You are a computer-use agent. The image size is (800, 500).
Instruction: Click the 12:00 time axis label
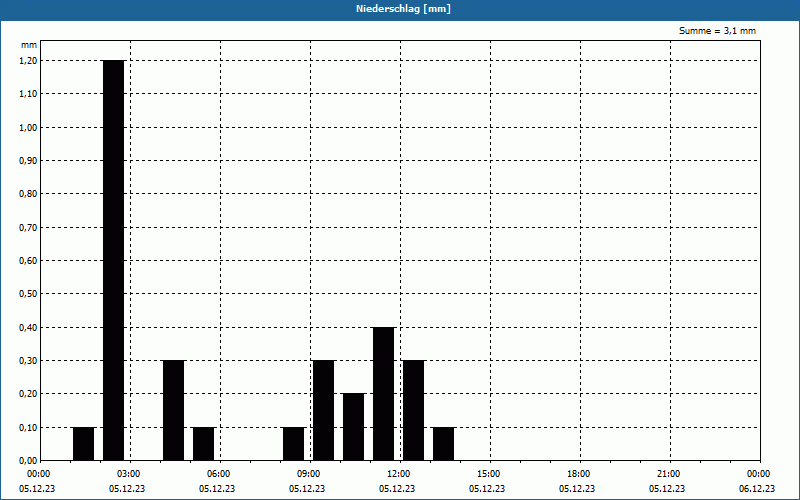coord(399,474)
